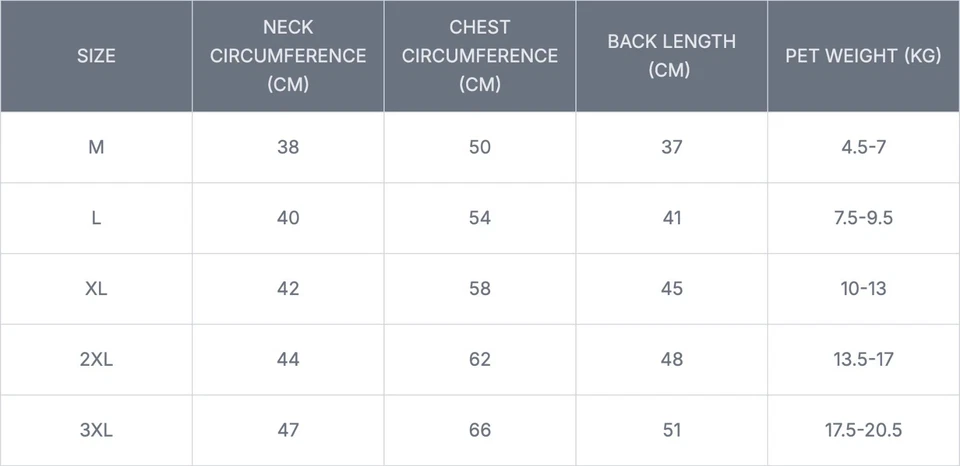
Task: Click pet weight range 13.5-17
Action: pos(864,359)
